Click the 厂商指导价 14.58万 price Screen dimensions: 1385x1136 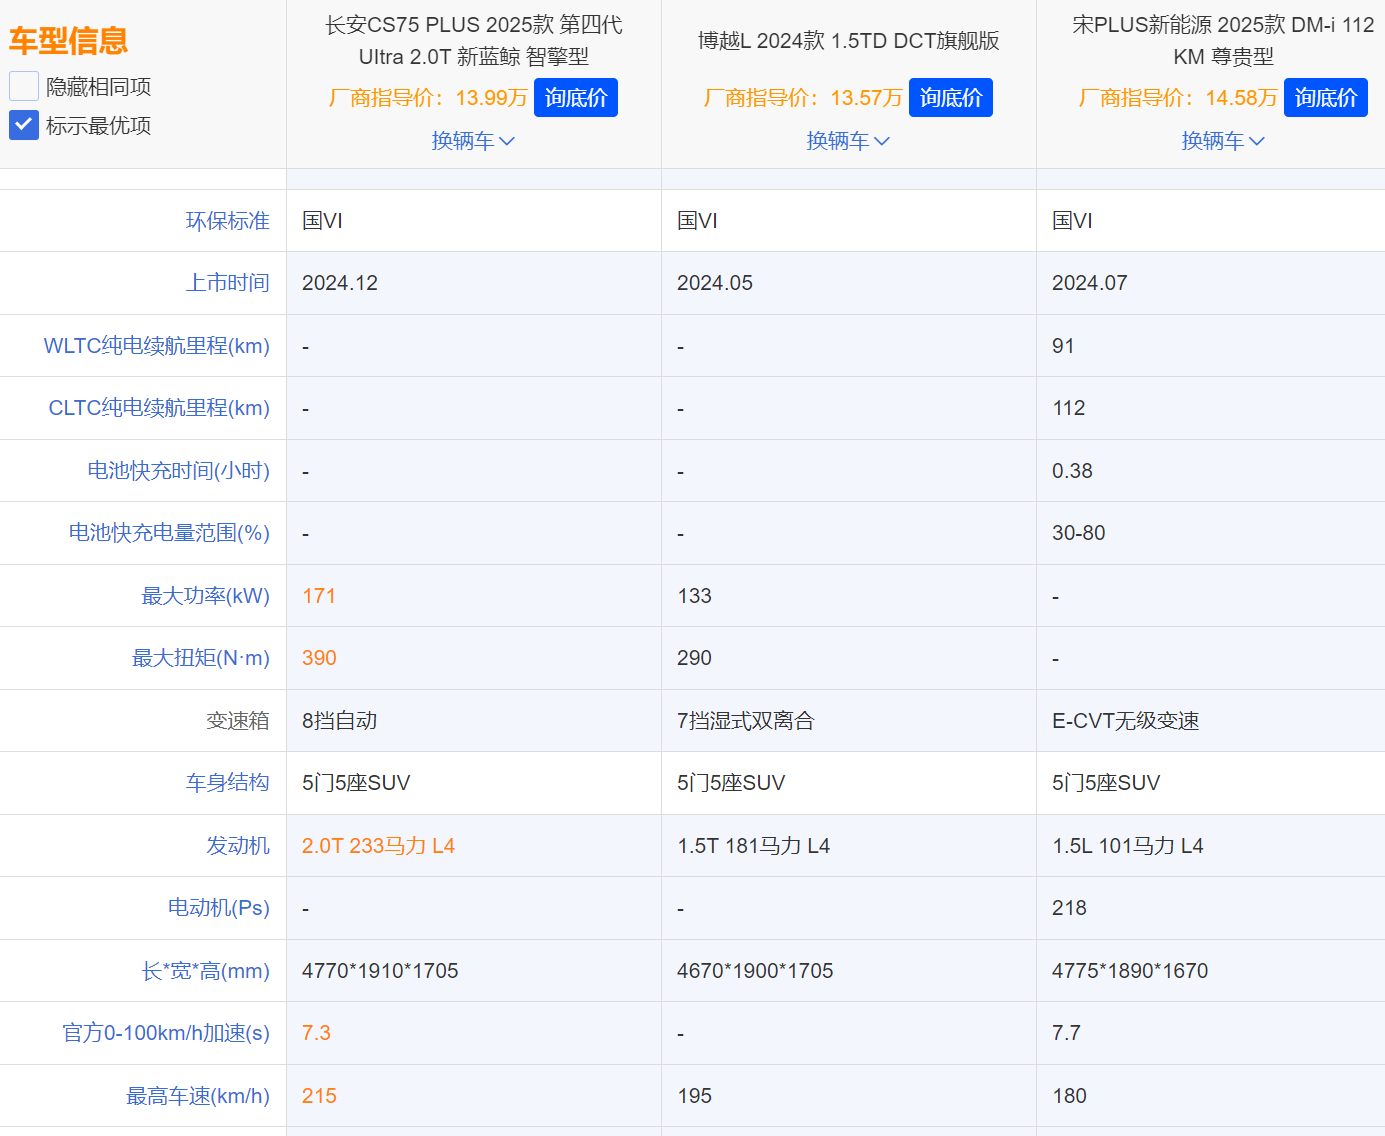[1178, 98]
